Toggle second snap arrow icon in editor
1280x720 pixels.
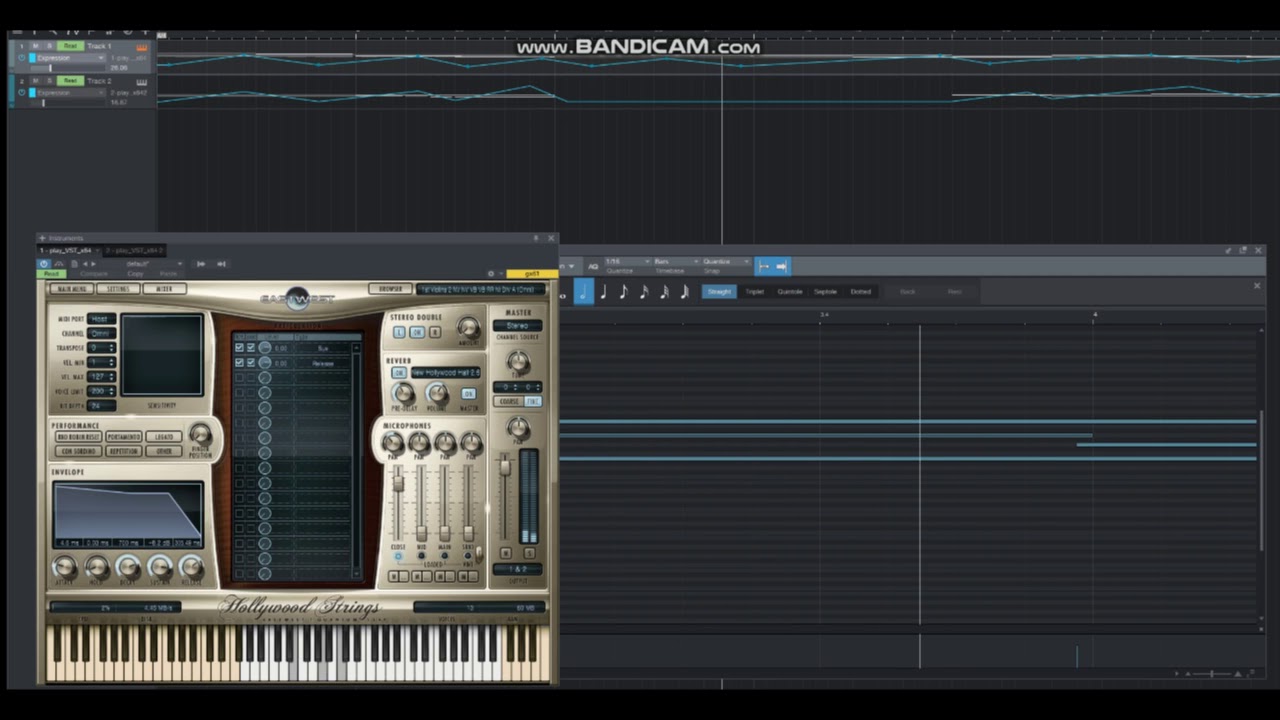tap(782, 266)
